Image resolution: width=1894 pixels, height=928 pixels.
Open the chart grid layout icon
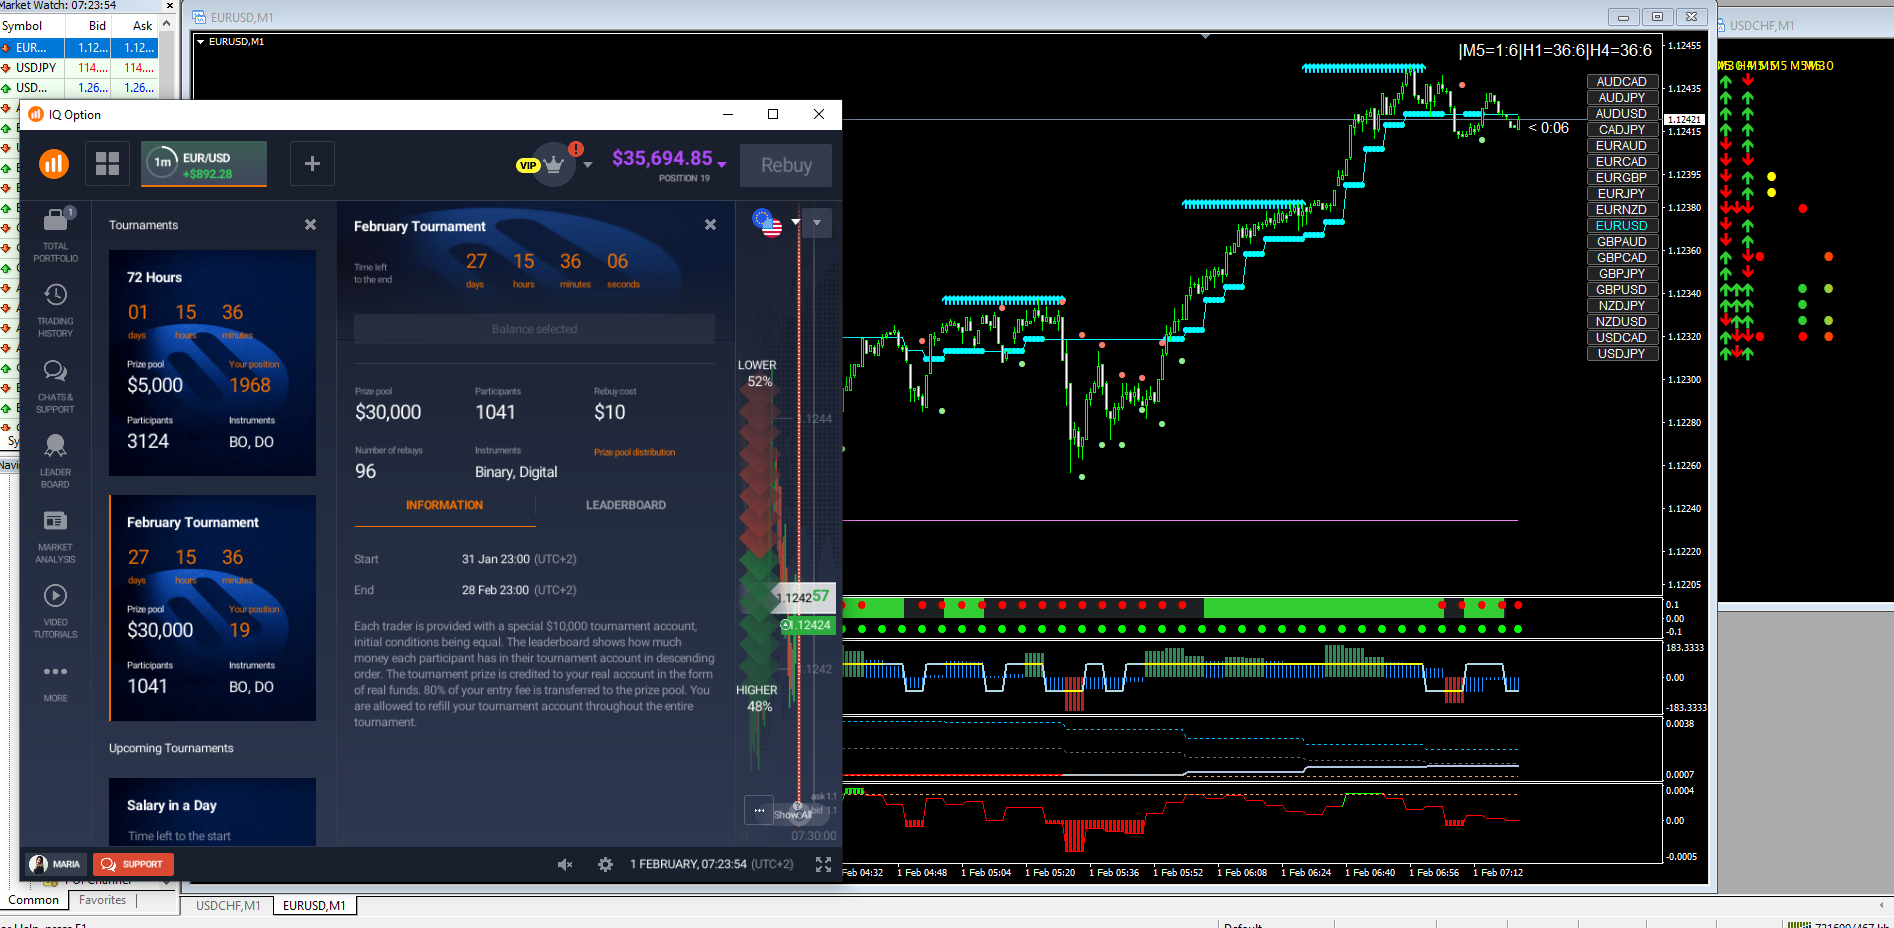[x=108, y=164]
